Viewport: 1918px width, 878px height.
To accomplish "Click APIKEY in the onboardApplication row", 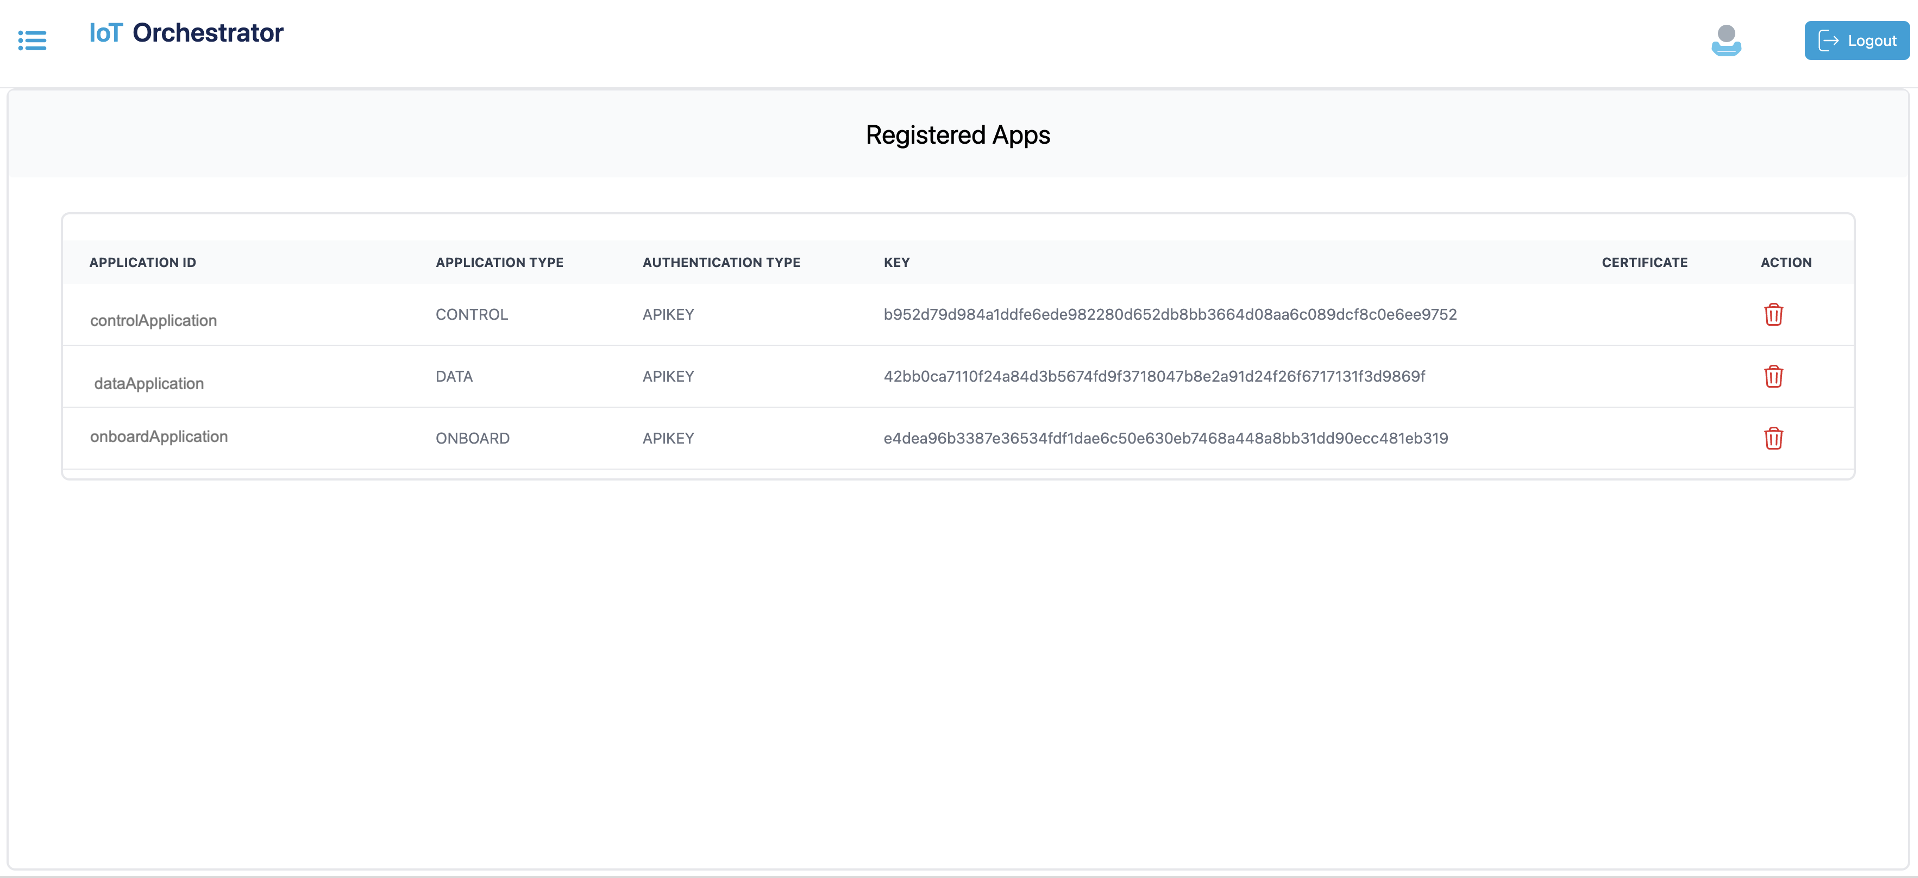I will (x=668, y=438).
